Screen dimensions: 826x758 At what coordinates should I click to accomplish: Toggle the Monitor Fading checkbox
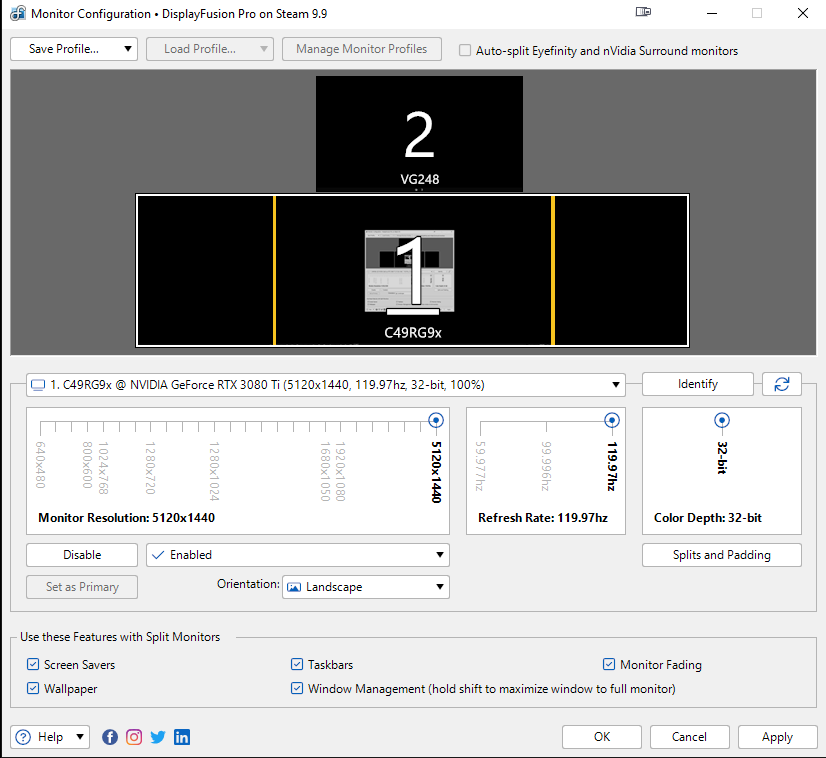(609, 664)
